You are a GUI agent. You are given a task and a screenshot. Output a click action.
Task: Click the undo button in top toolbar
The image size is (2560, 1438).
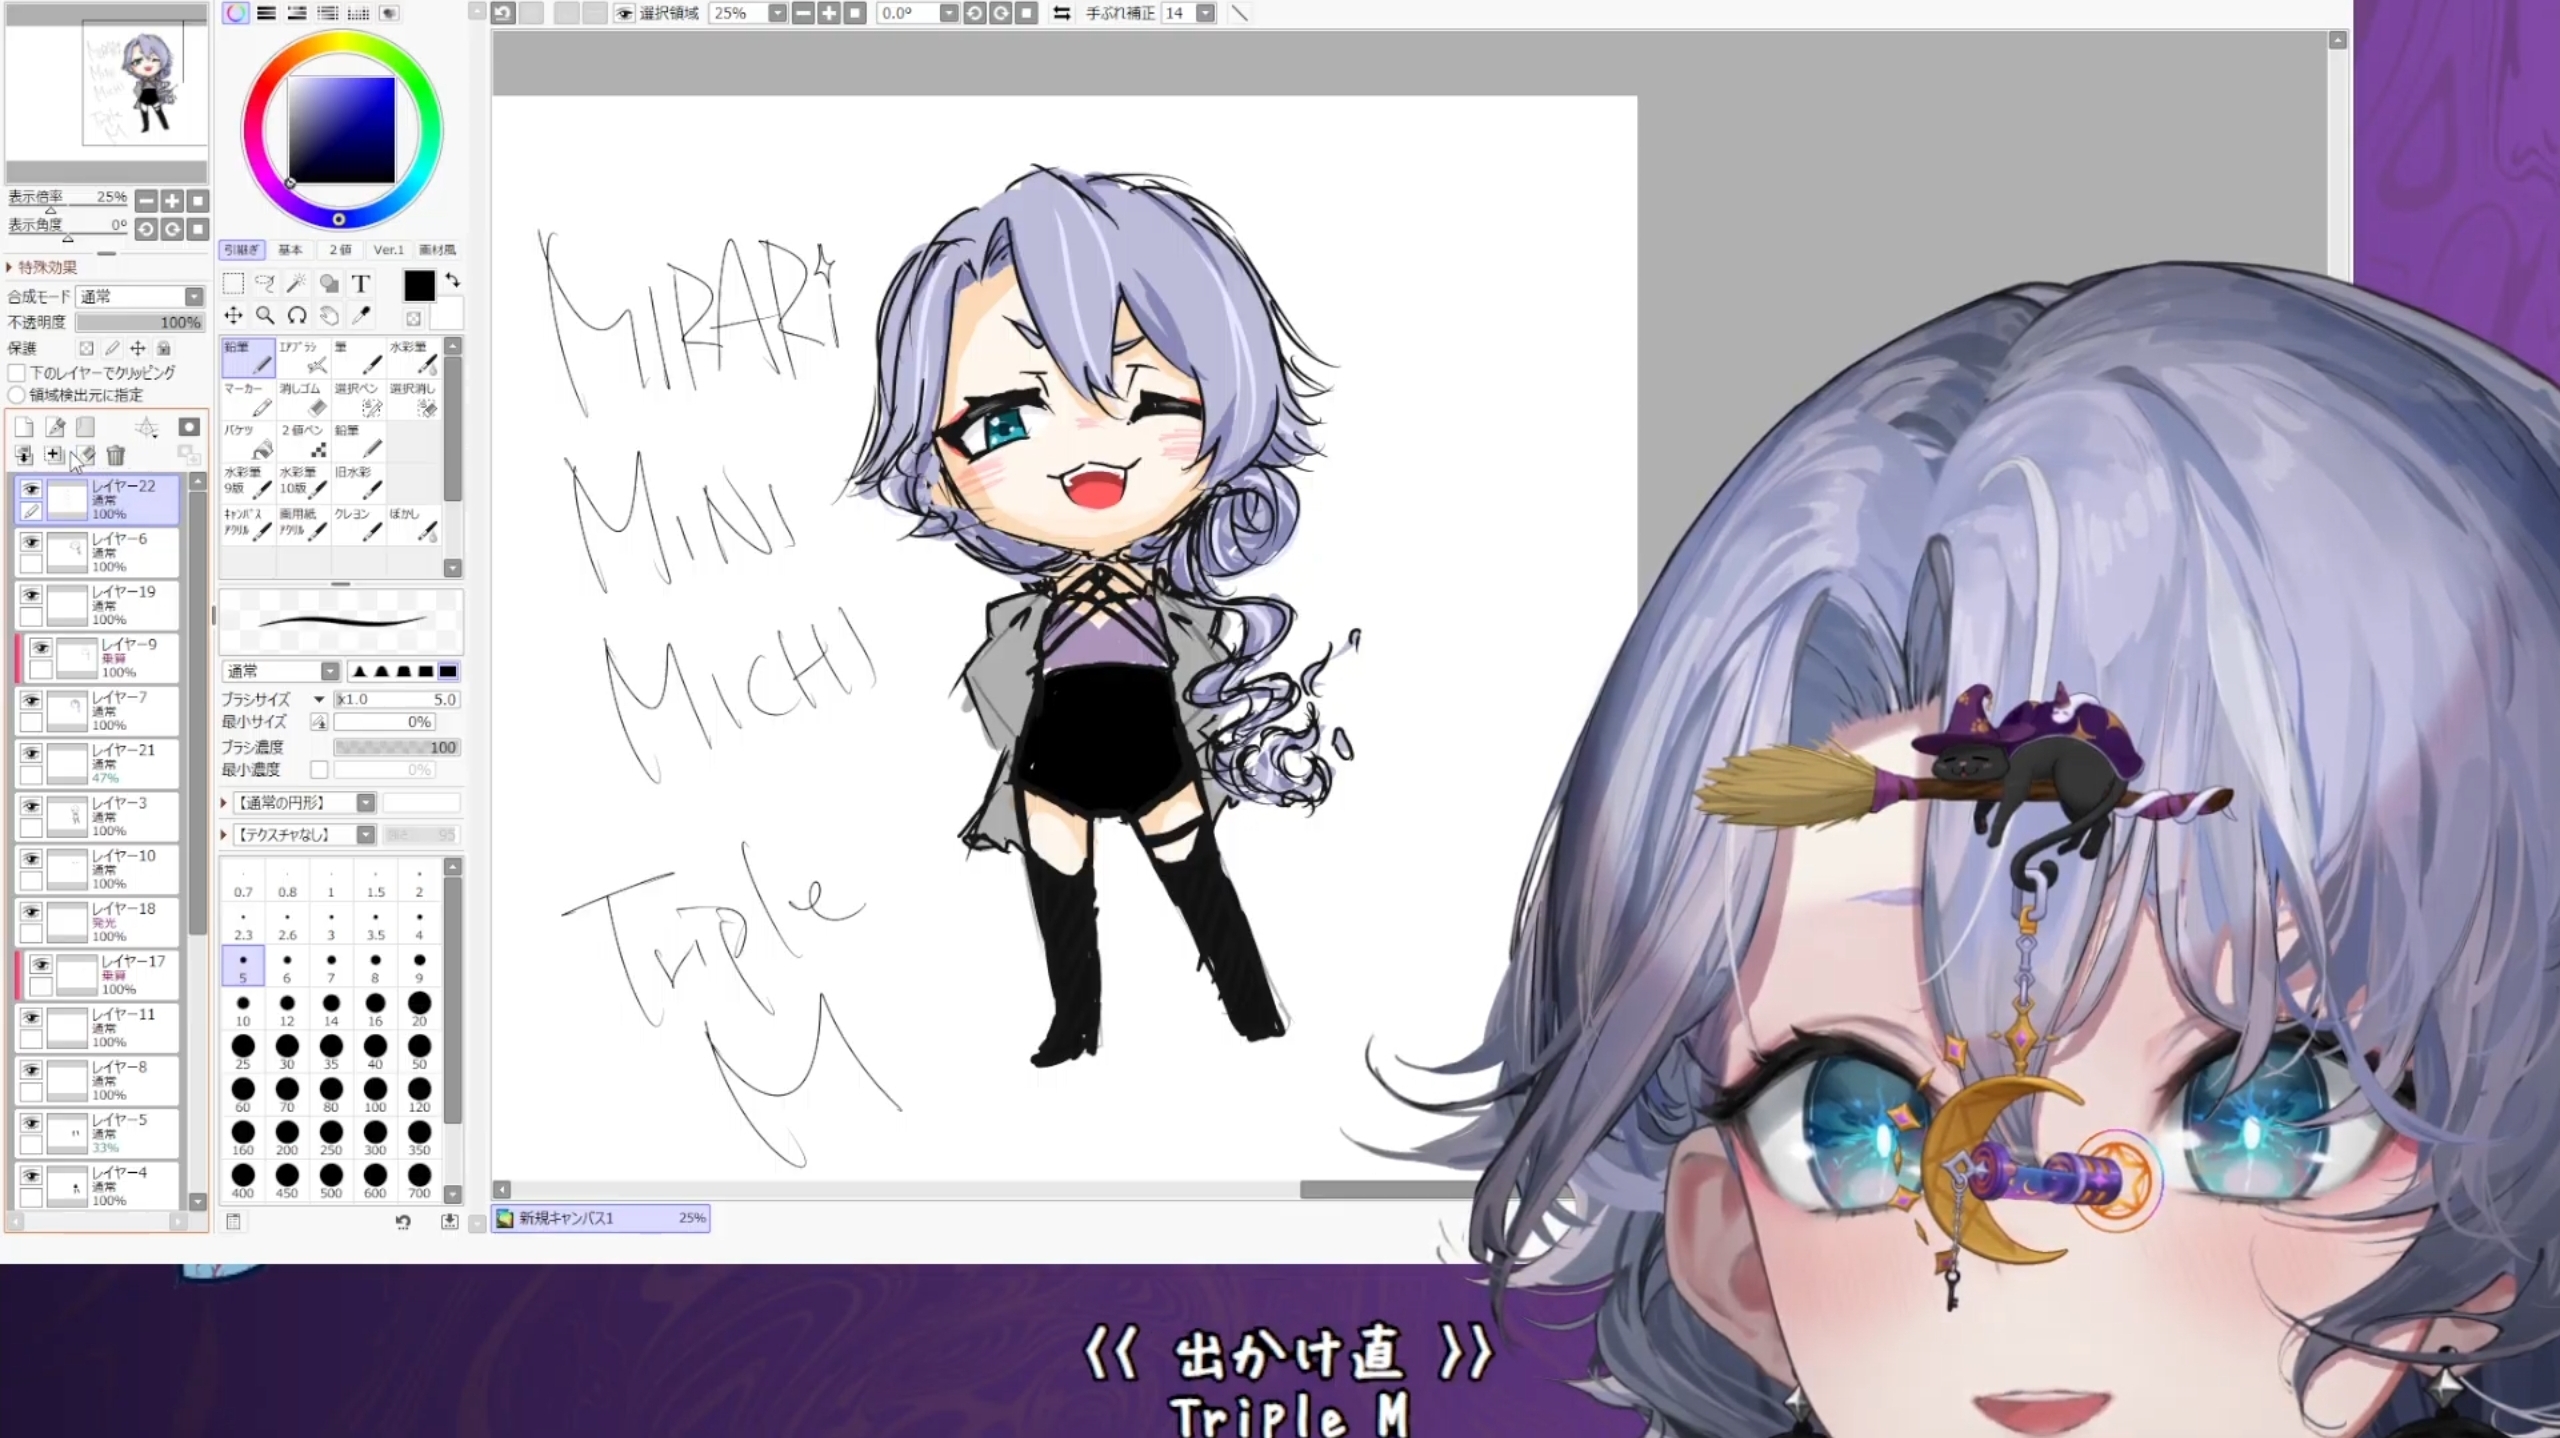502,13
